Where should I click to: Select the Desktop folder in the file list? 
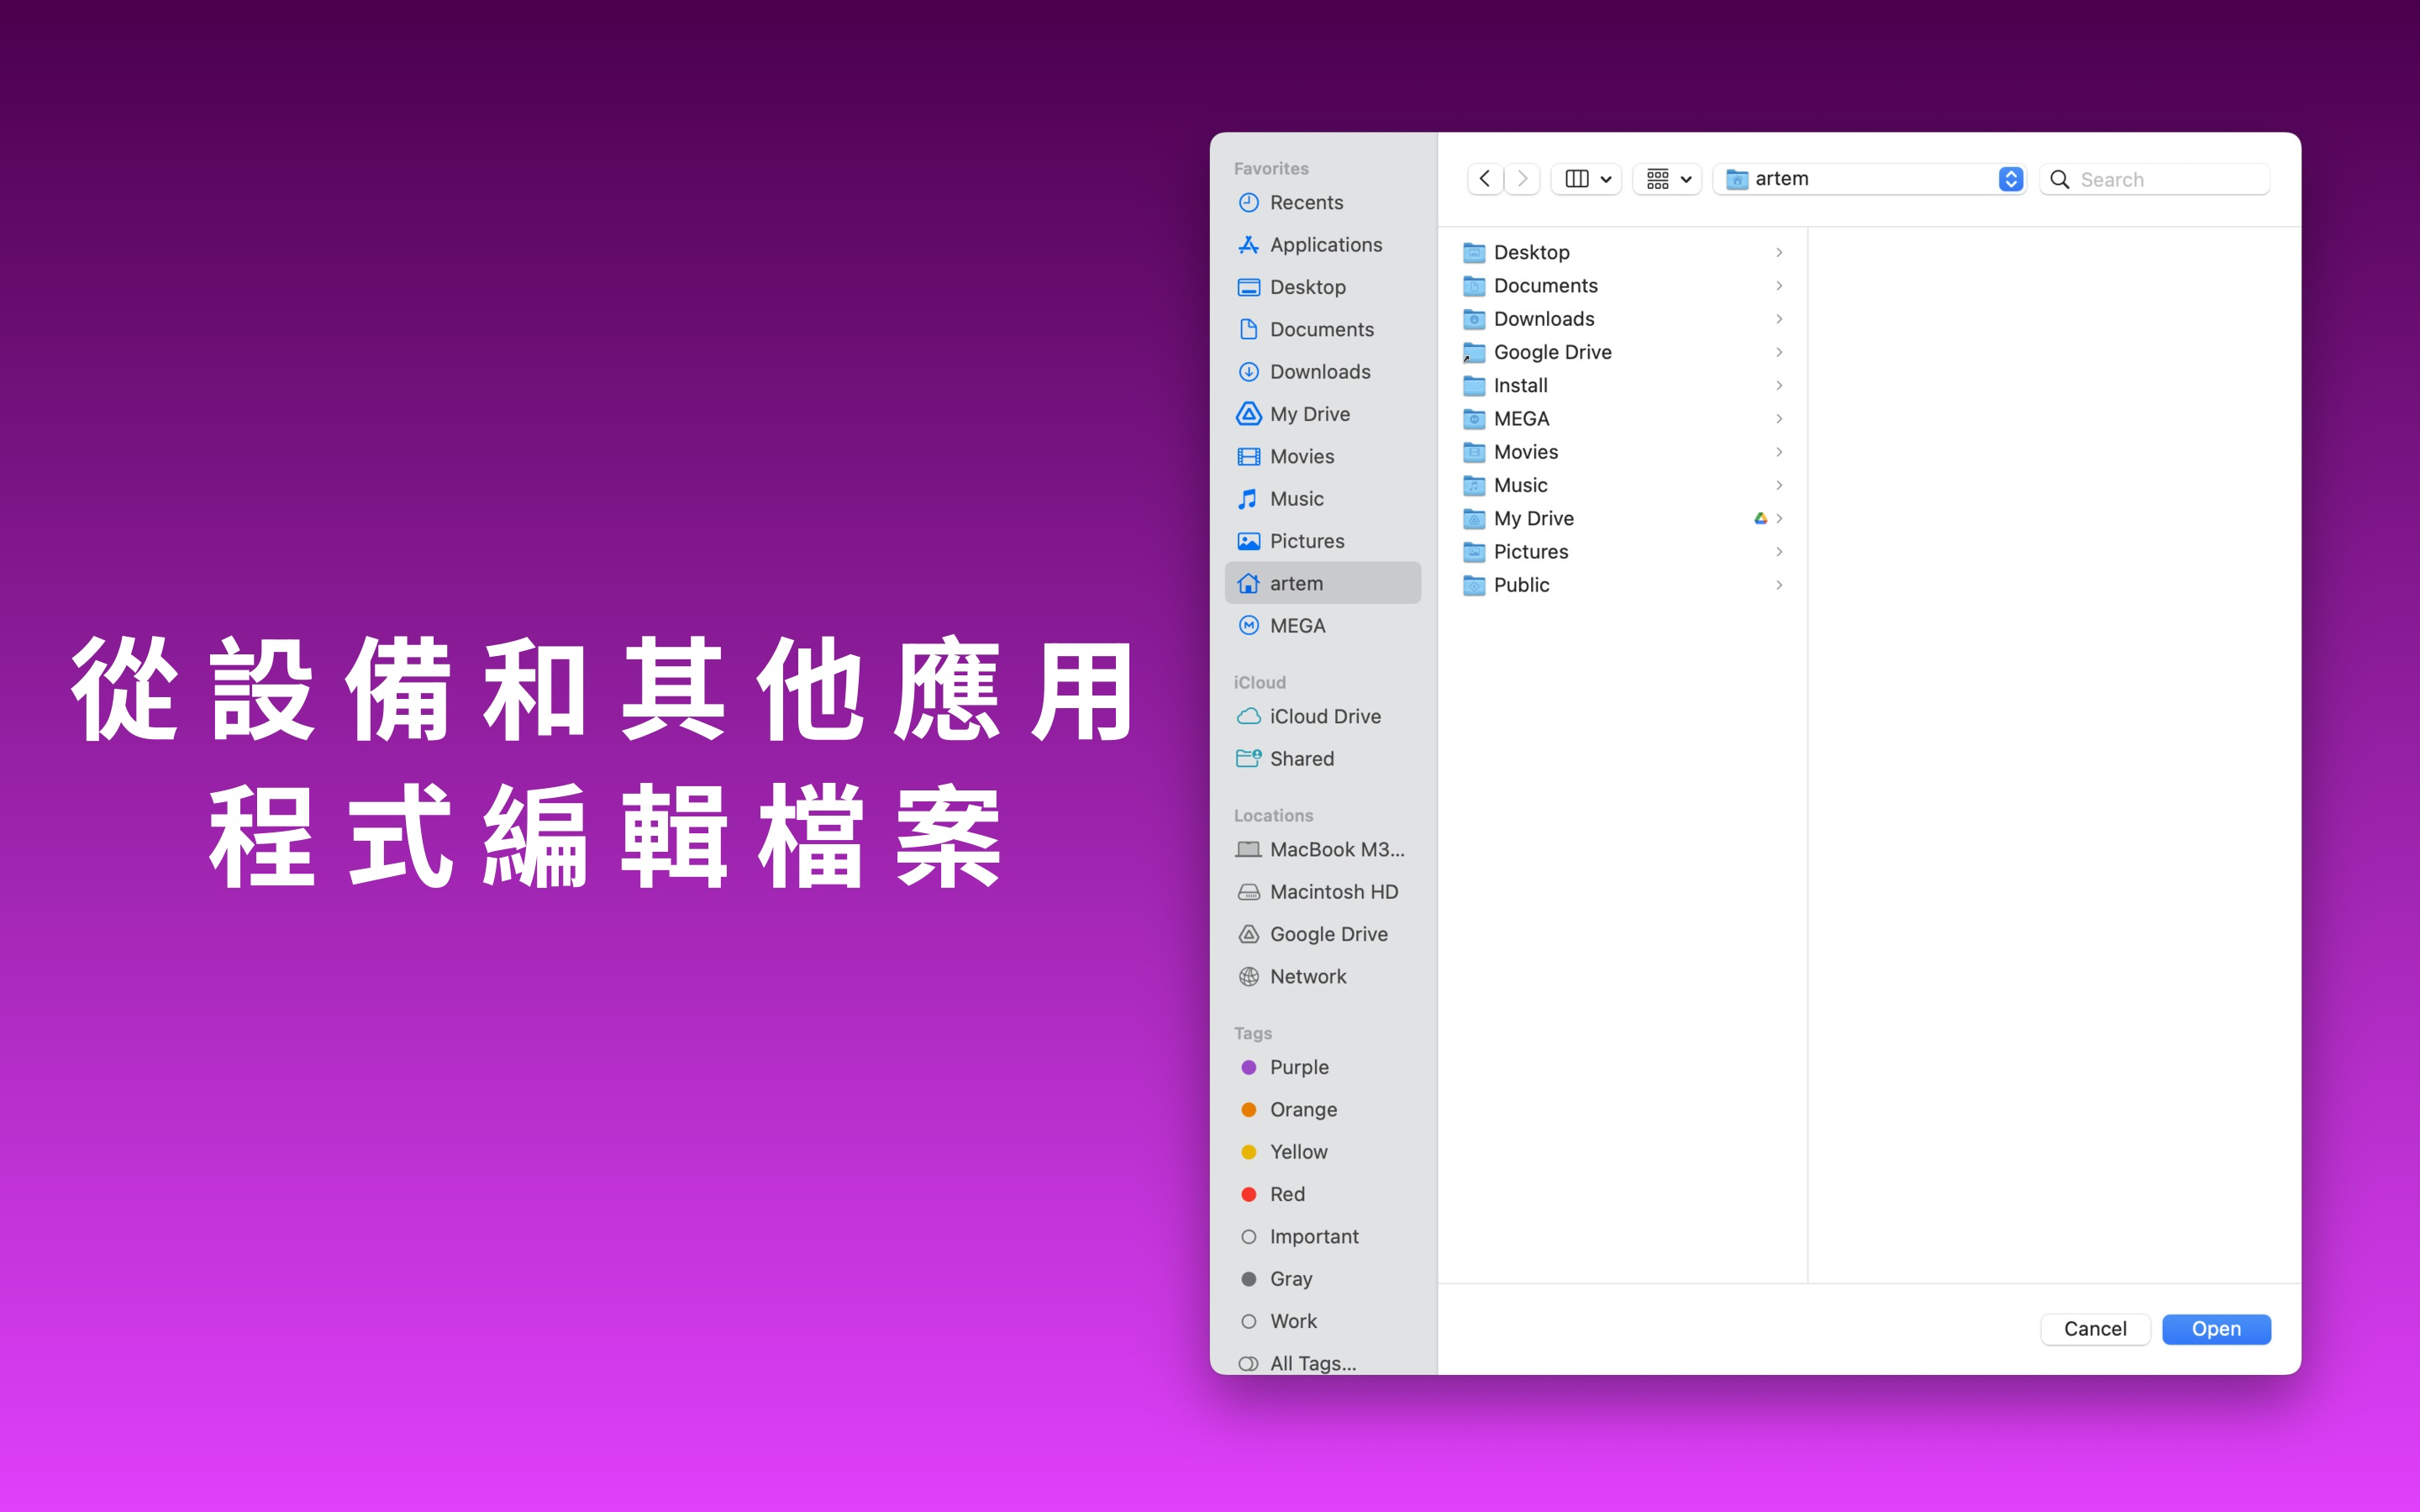coord(1622,252)
